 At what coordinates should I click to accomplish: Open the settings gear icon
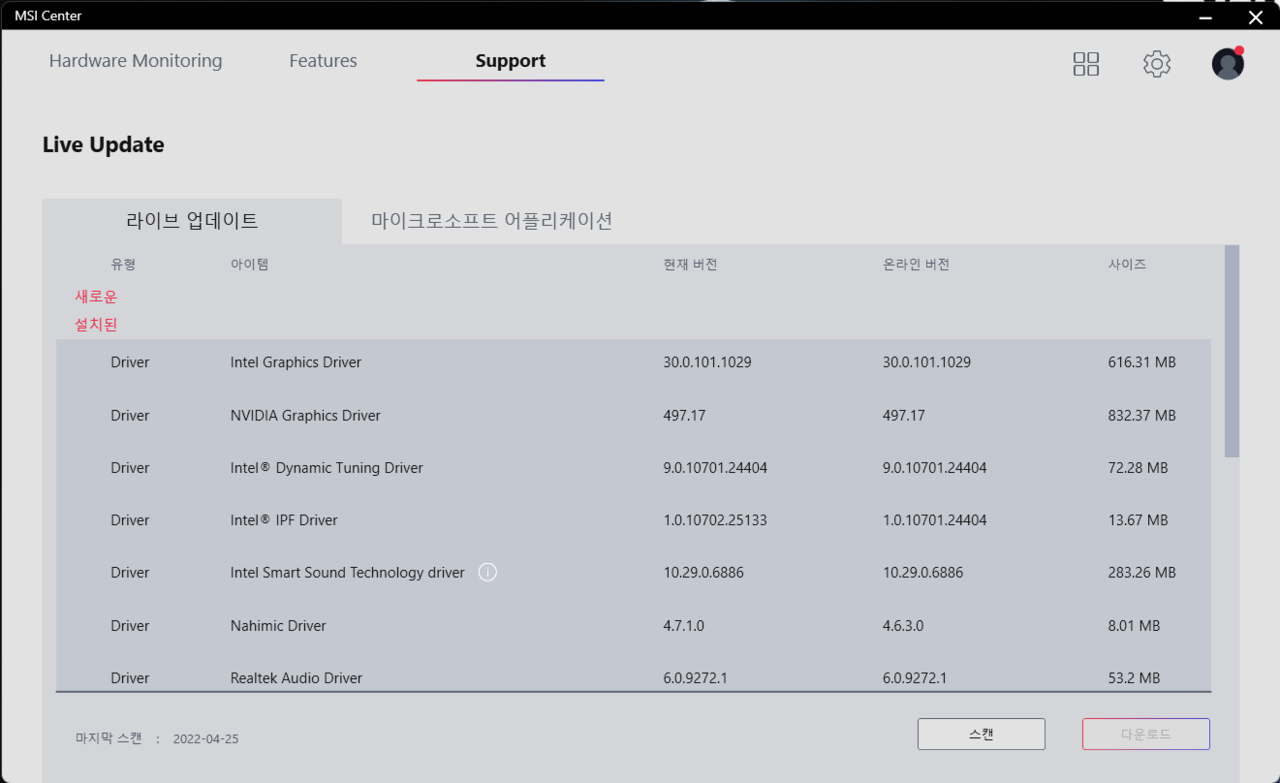(1157, 64)
